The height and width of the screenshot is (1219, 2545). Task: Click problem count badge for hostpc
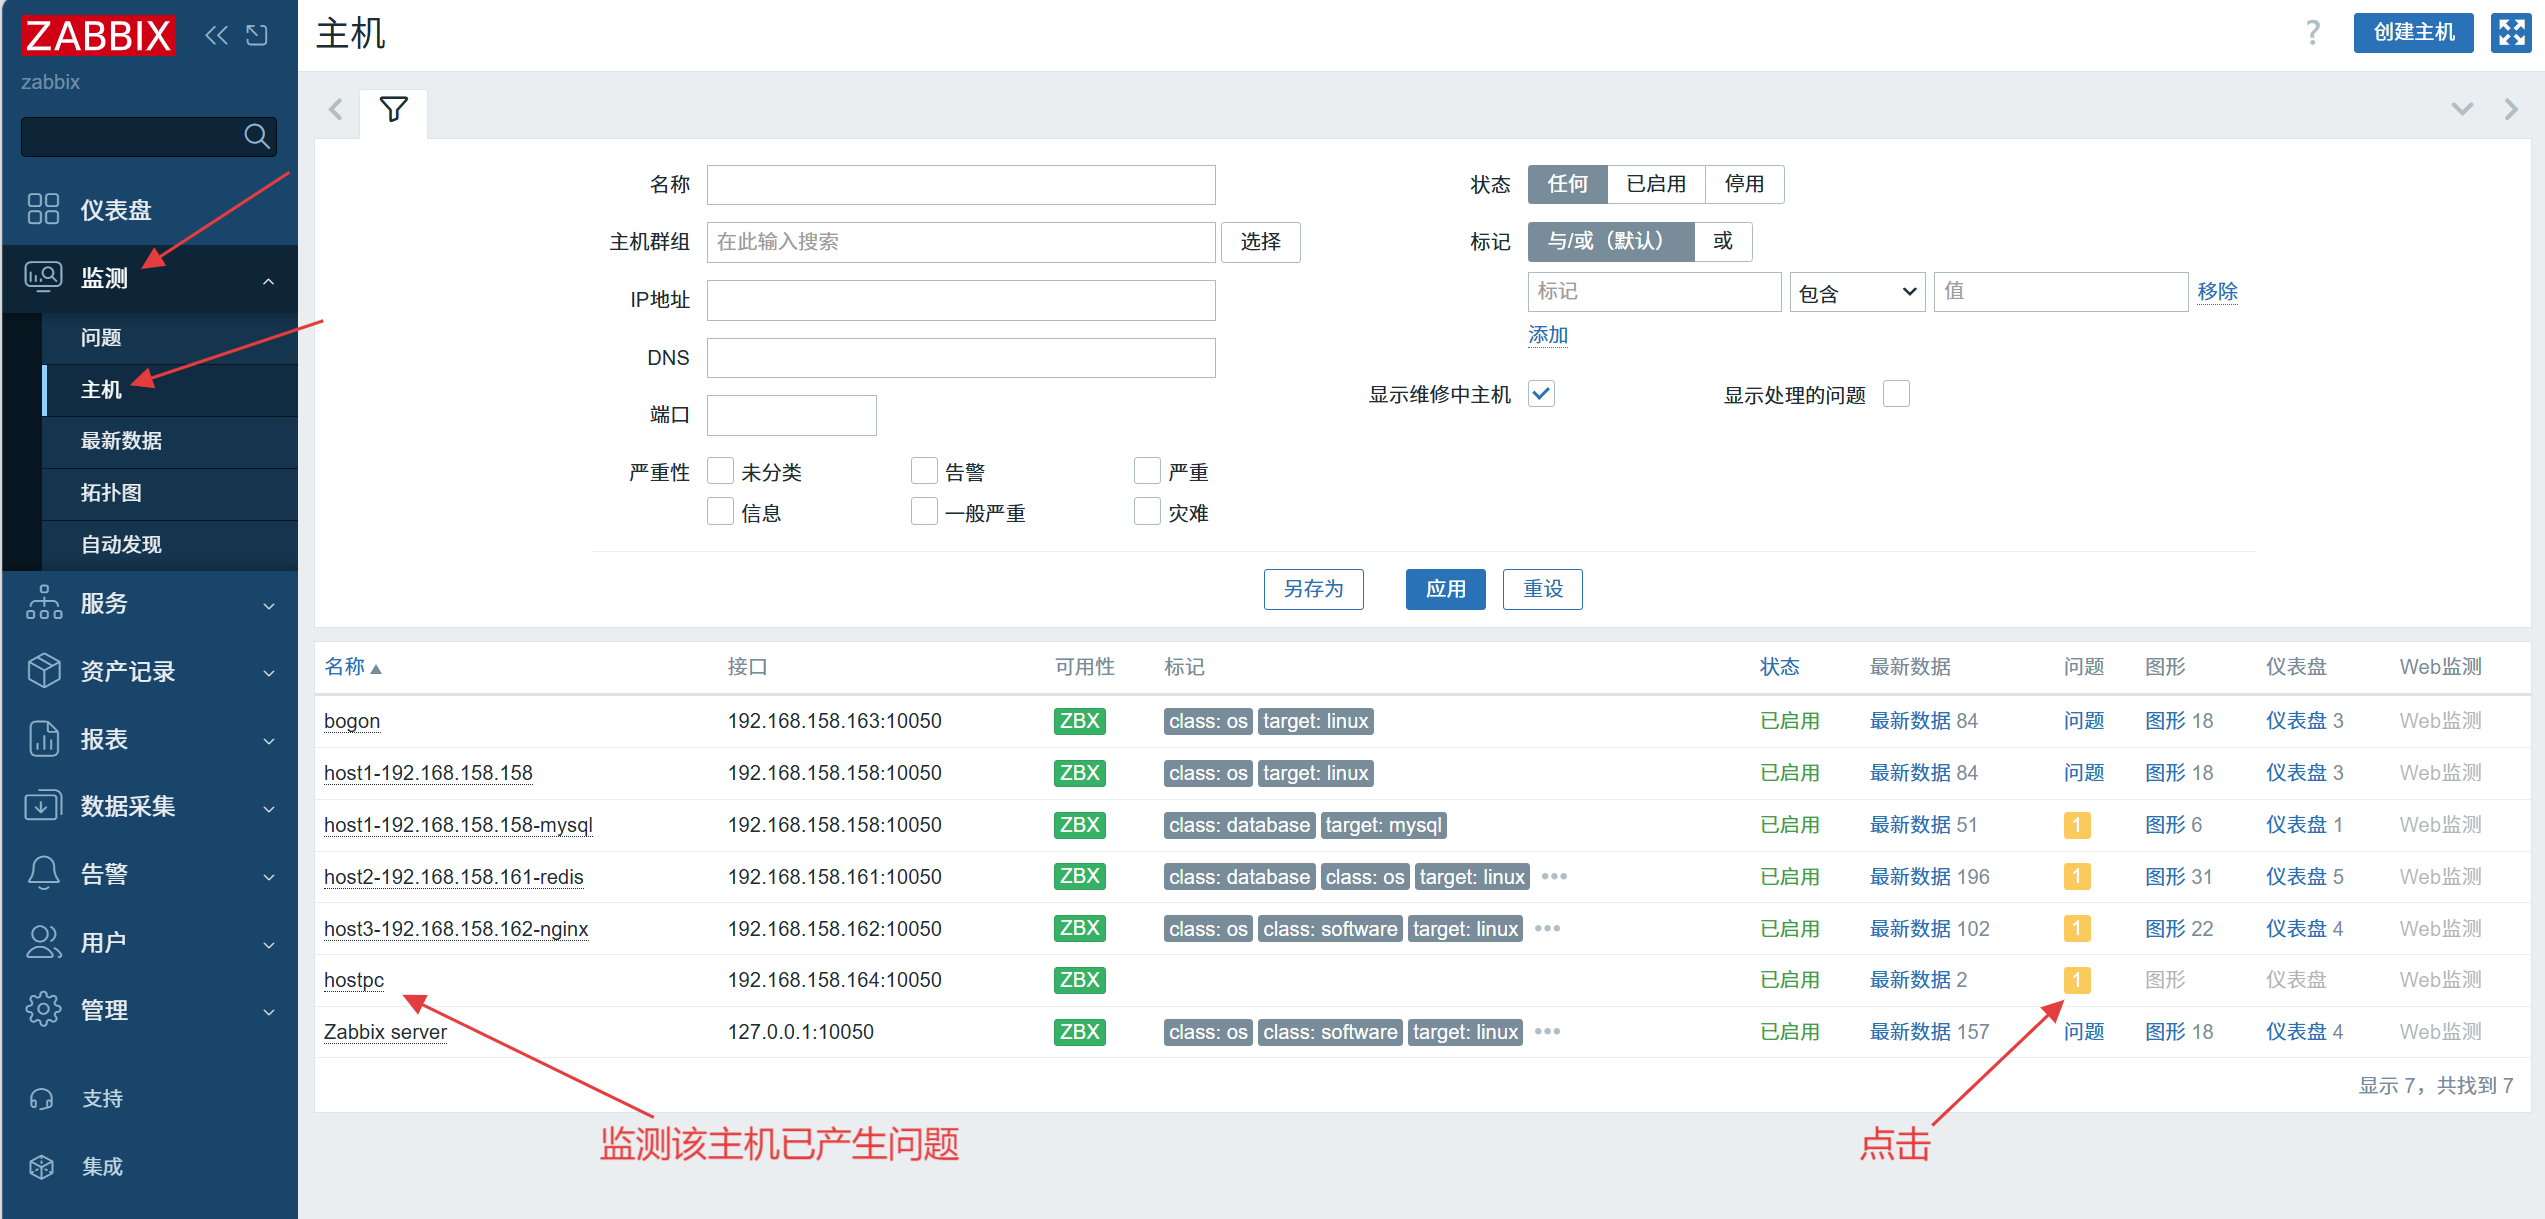tap(2076, 980)
